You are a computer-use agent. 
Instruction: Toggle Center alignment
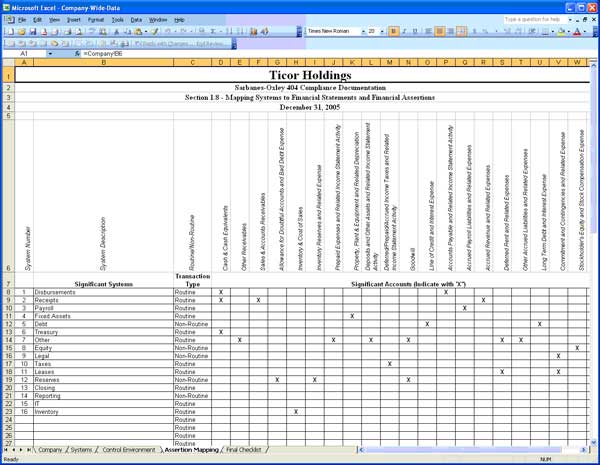(440, 31)
